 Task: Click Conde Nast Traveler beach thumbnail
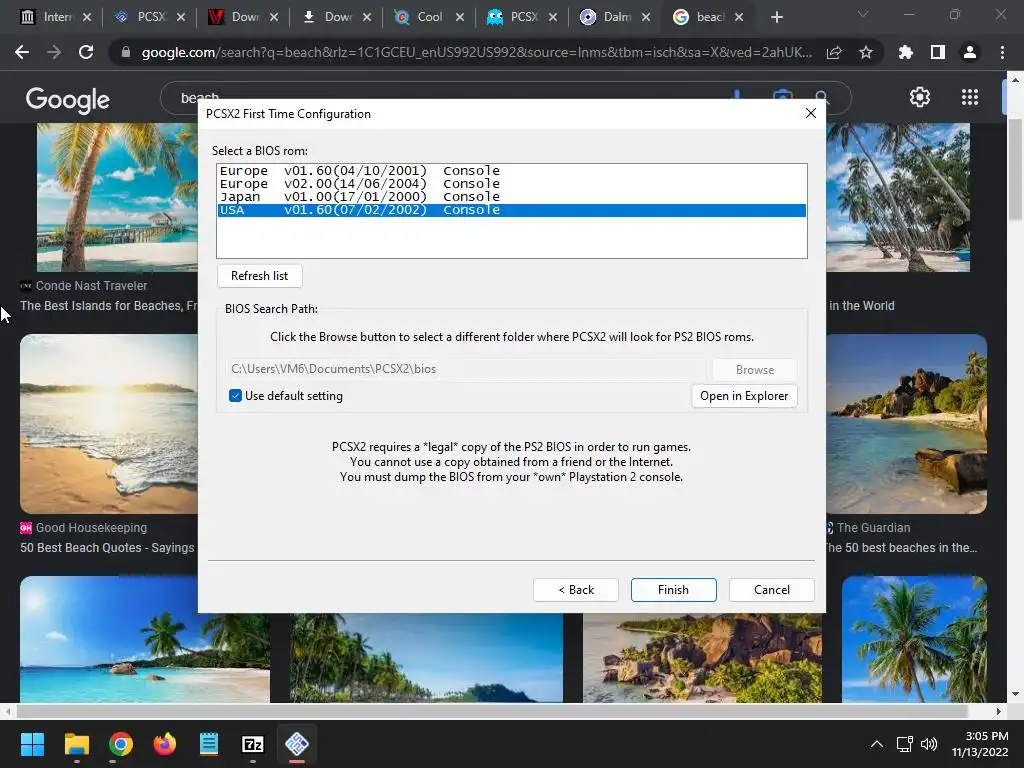(117, 197)
